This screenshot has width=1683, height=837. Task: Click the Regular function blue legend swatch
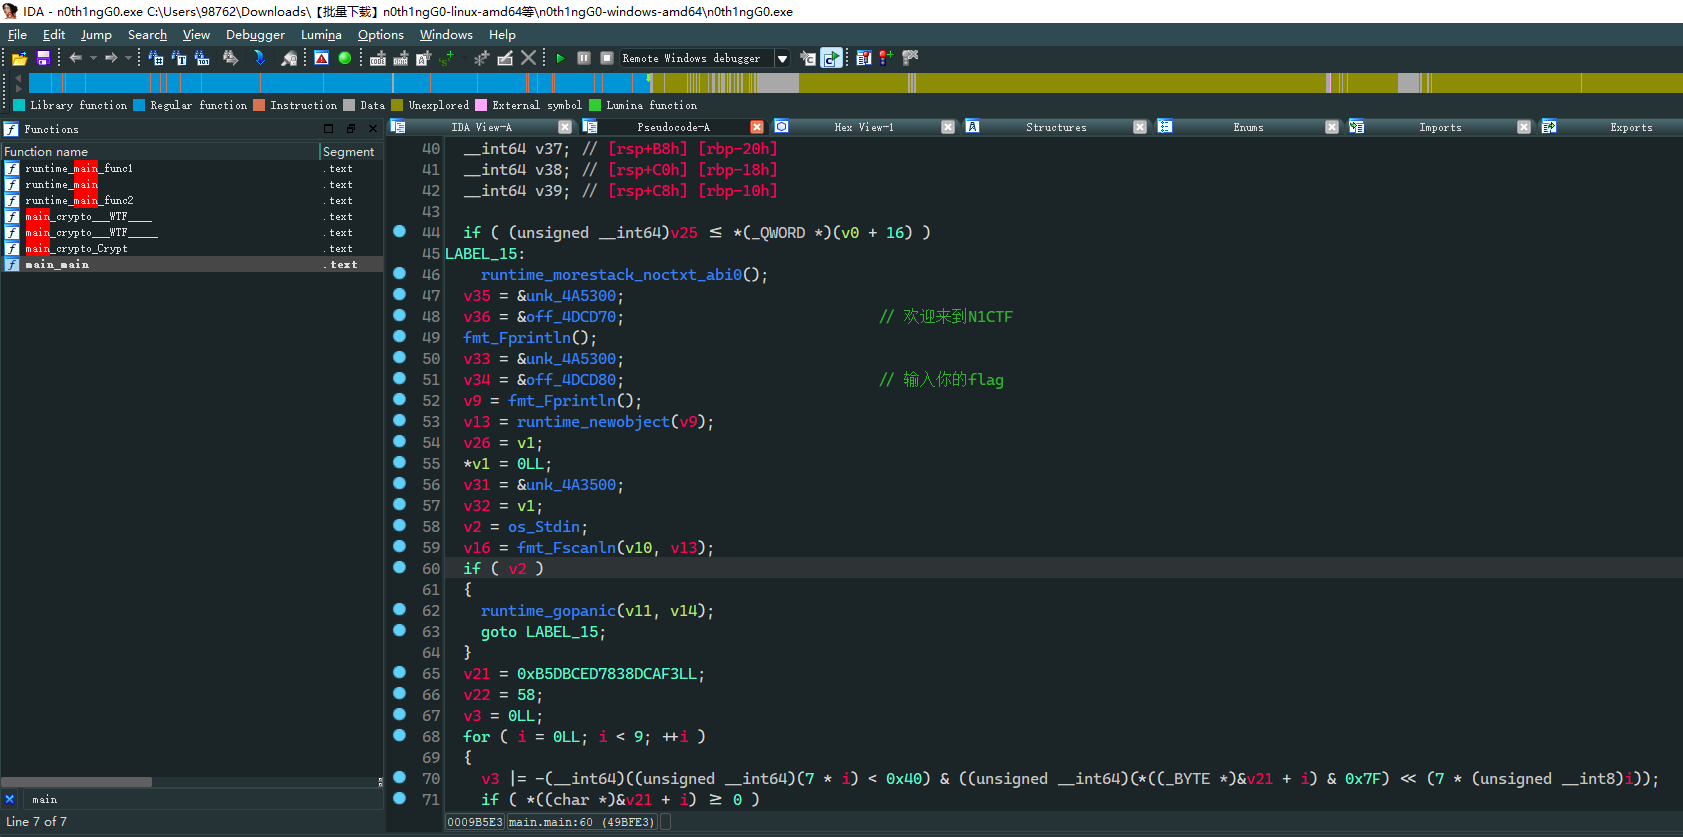[x=140, y=105]
